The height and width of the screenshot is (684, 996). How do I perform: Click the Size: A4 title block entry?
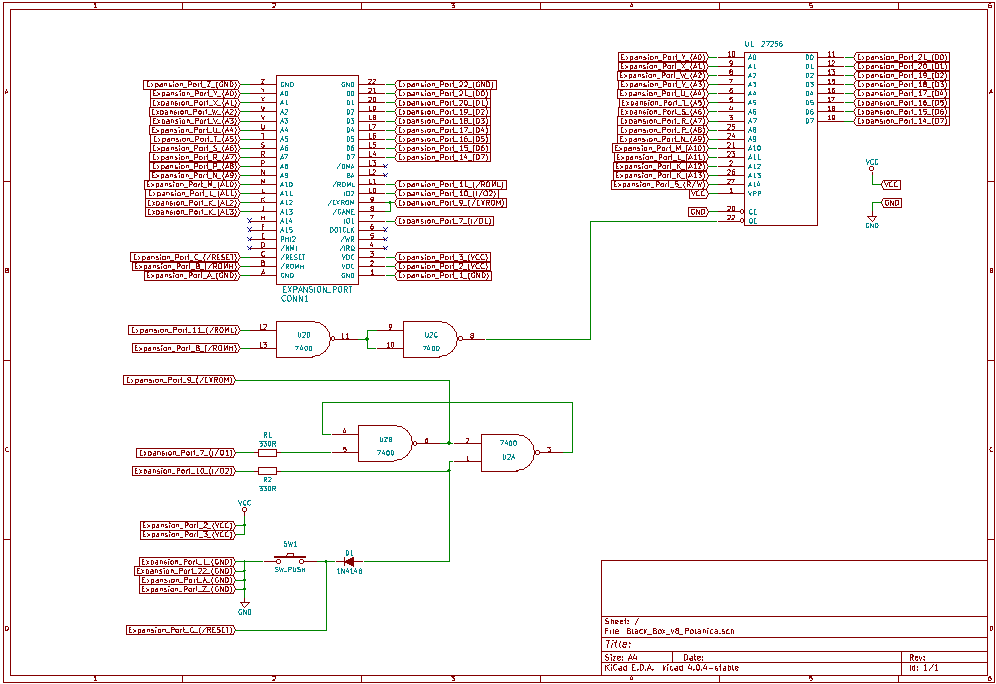(621, 658)
